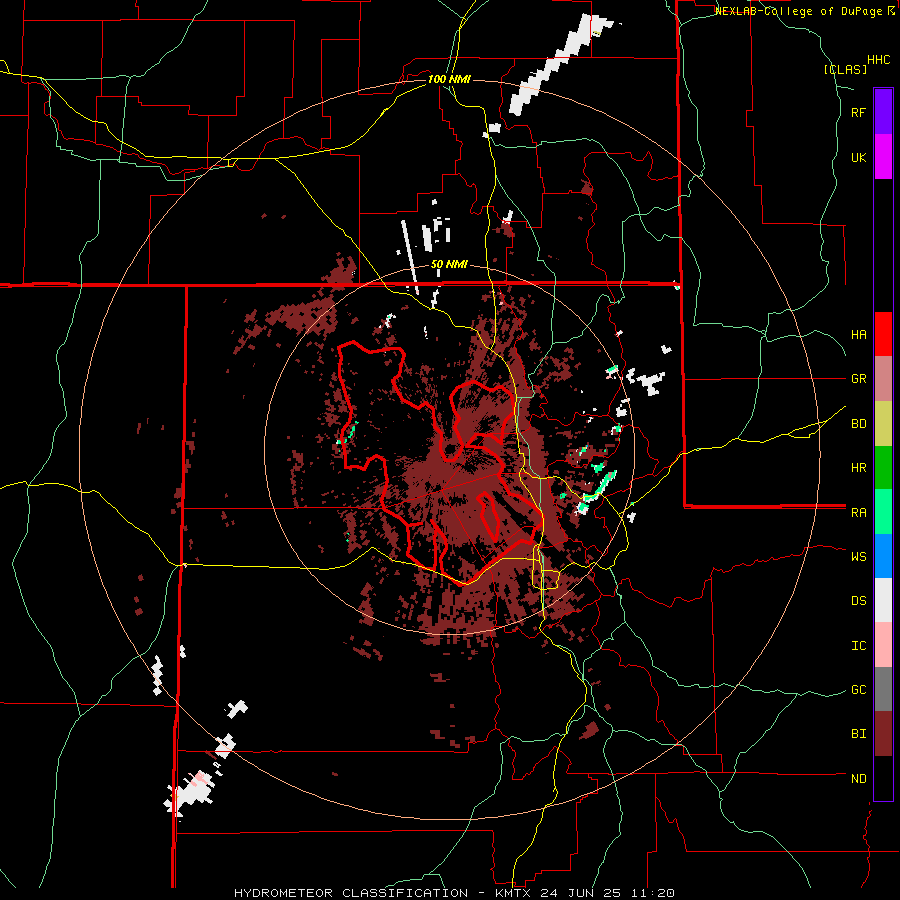Click the BI legend label
This screenshot has width=900, height=900.
tap(858, 734)
